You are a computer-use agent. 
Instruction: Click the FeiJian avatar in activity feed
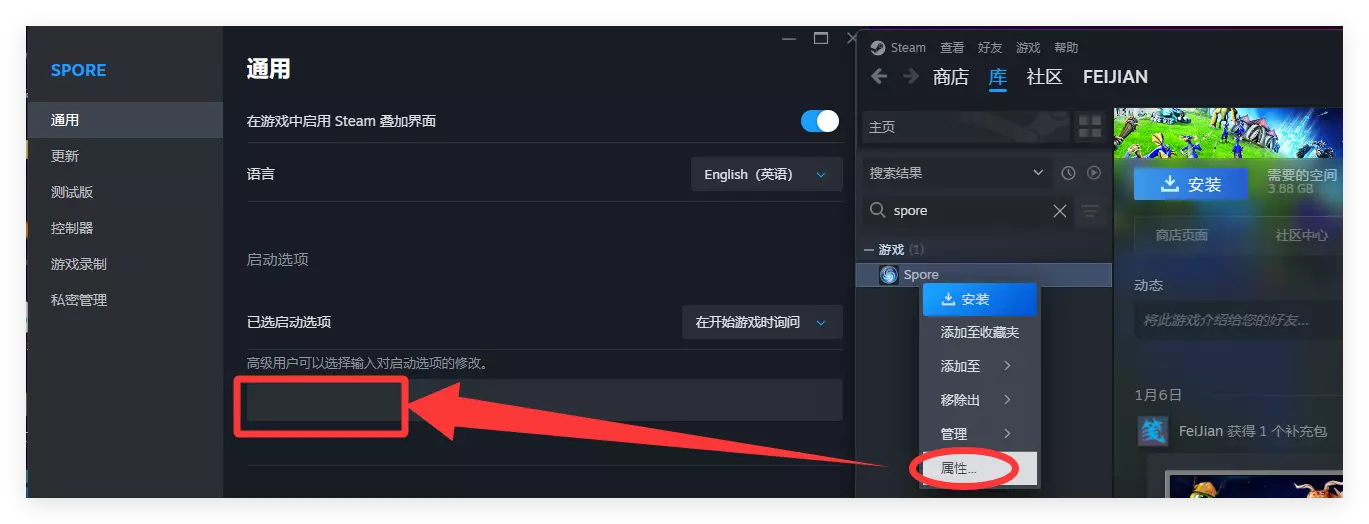click(x=1153, y=431)
